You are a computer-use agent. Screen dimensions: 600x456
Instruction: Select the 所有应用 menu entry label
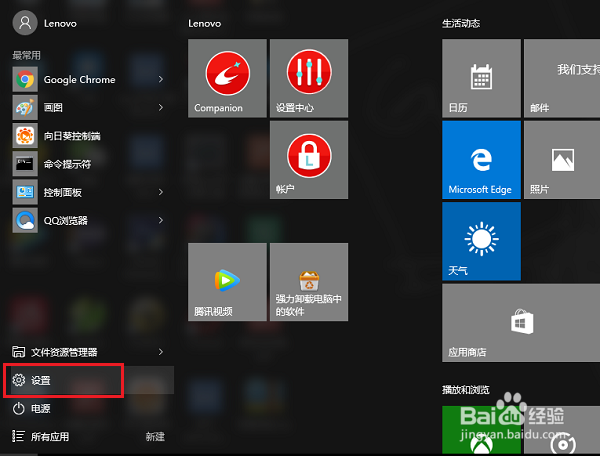click(x=50, y=436)
